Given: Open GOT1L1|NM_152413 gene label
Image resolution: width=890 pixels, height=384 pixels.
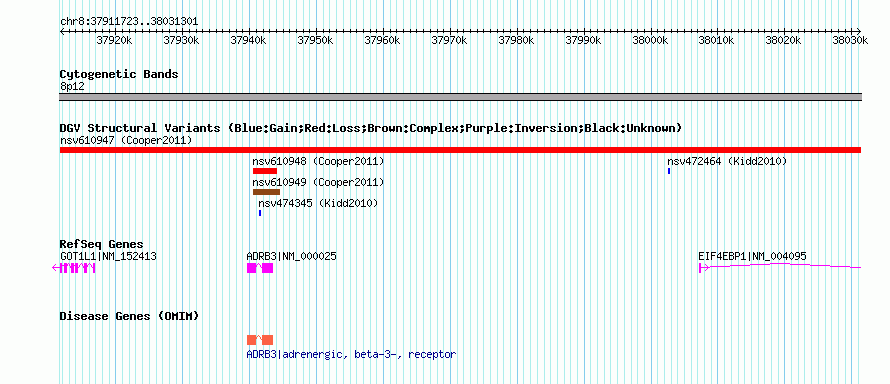Looking at the screenshot, I should coord(108,256).
